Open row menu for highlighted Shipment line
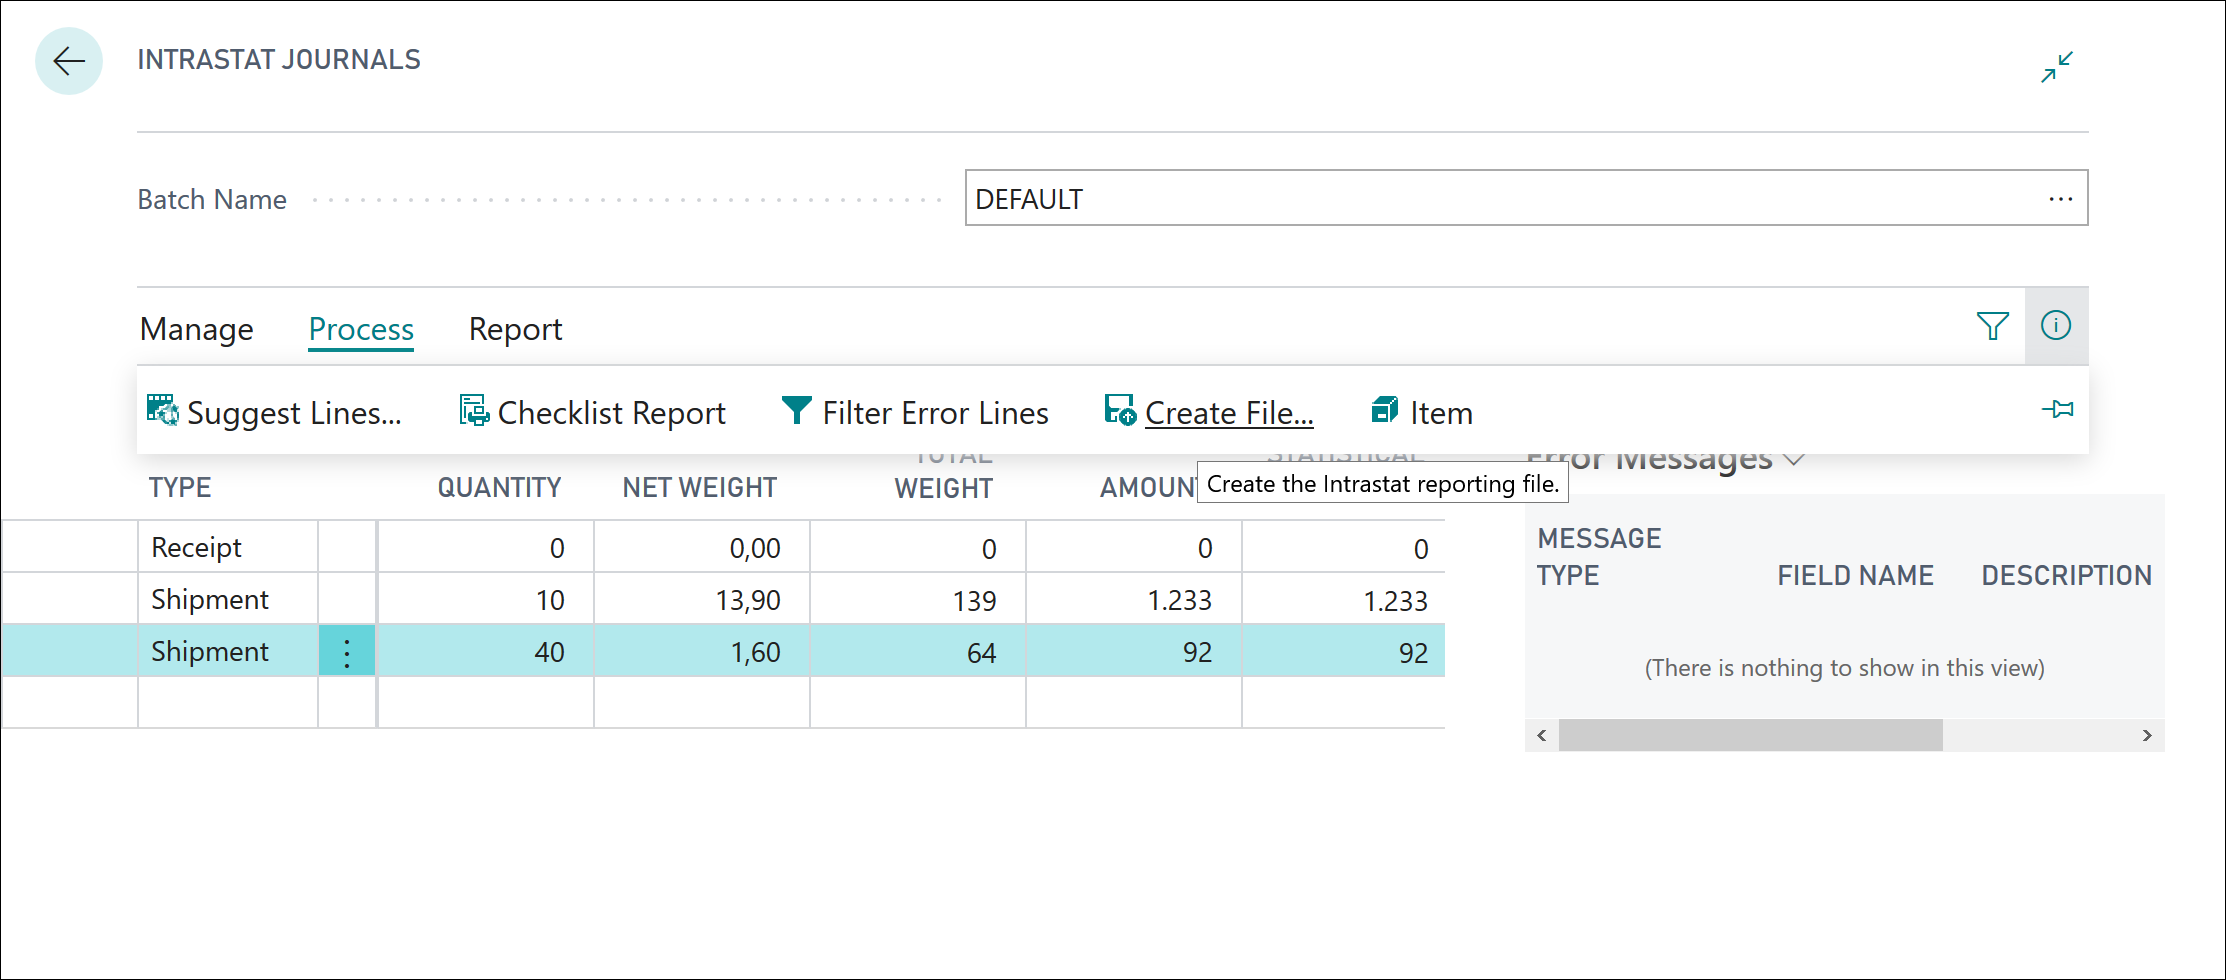The width and height of the screenshot is (2226, 980). [x=347, y=652]
